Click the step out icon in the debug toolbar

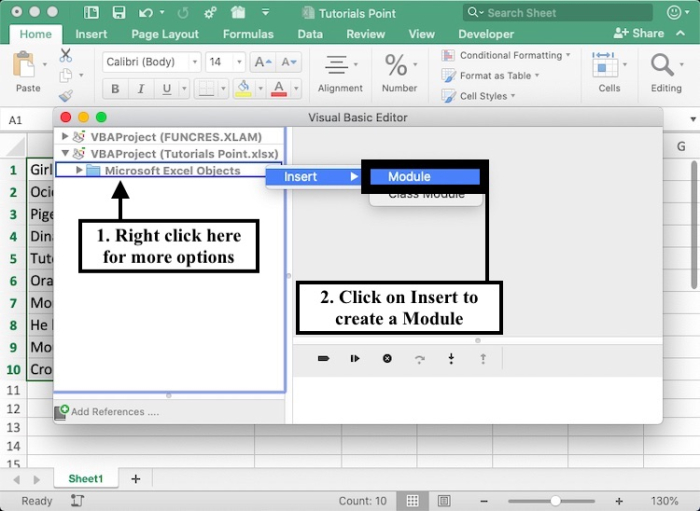tap(483, 359)
